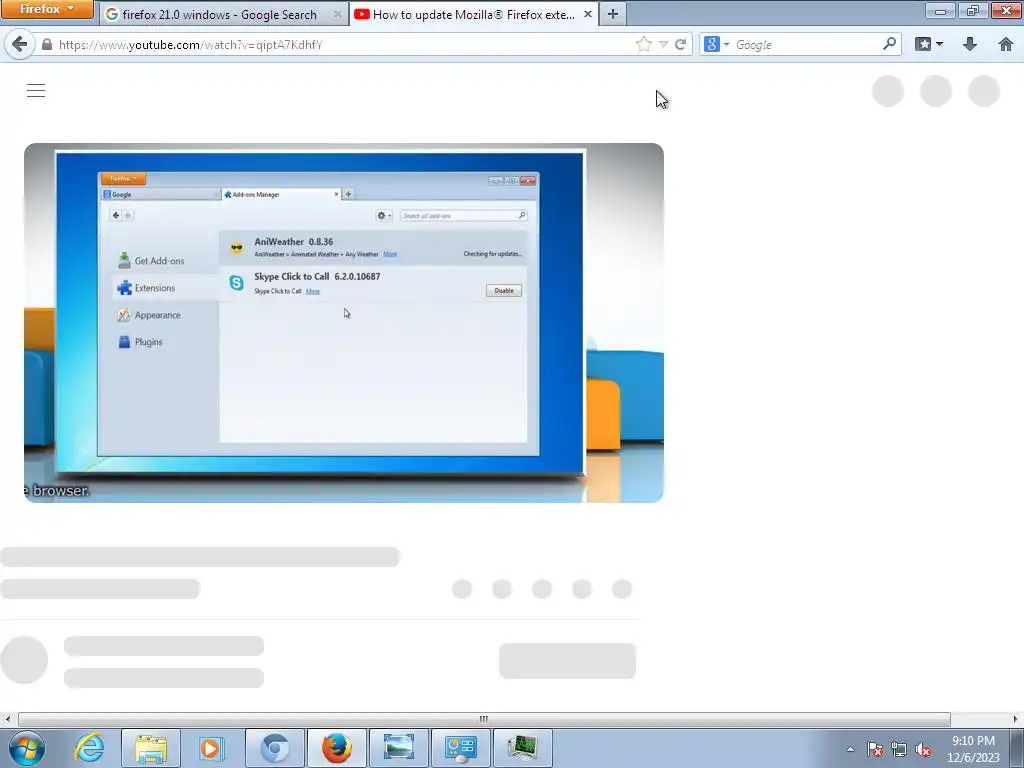Restore down the Firefox window
The image size is (1024, 768).
972,10
